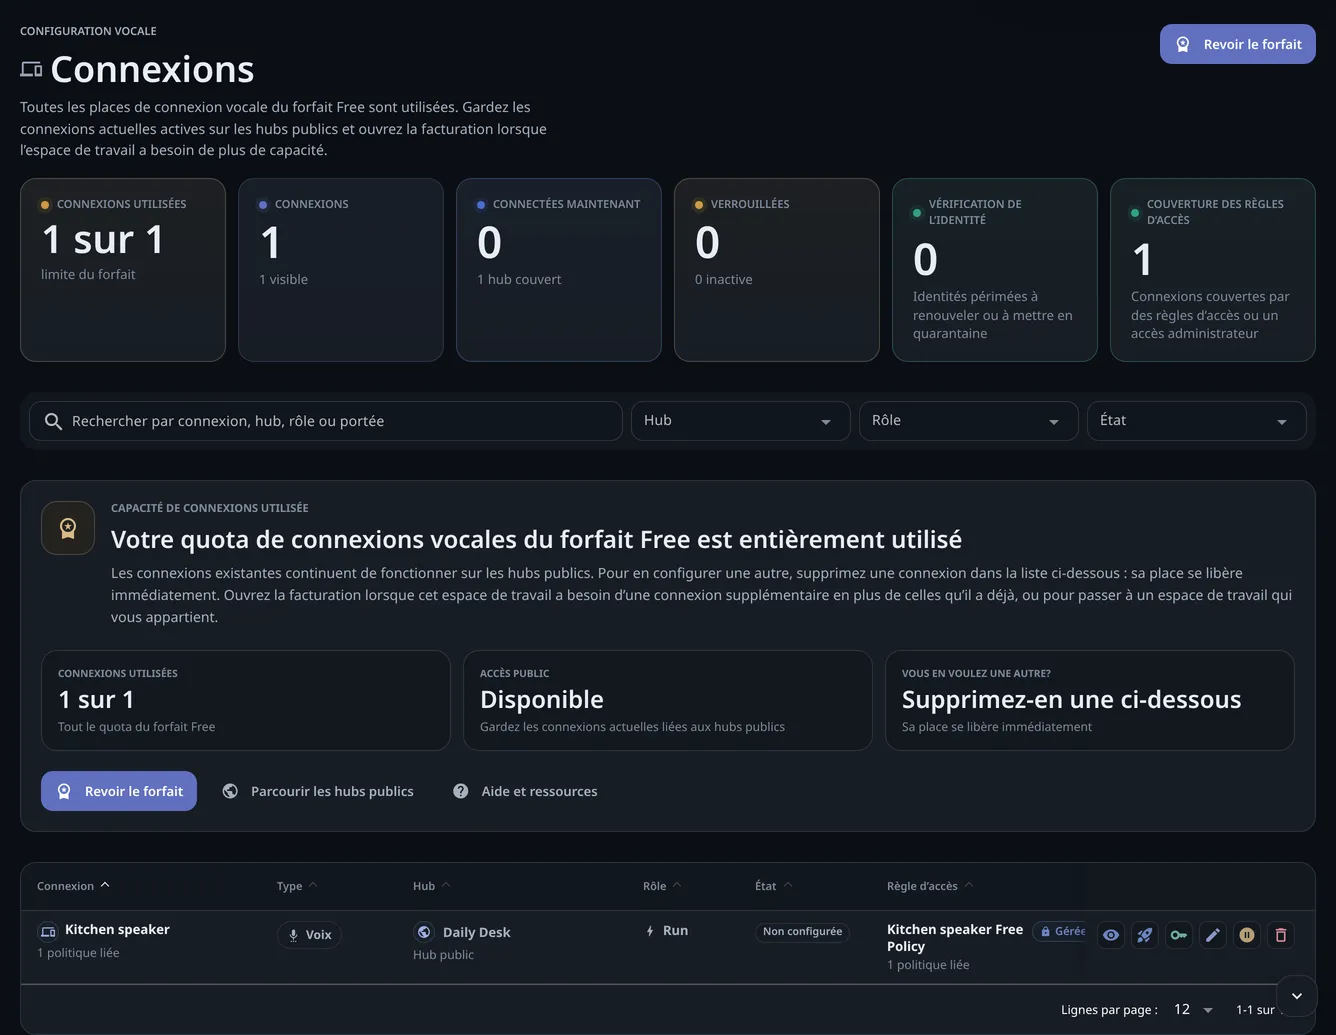Click Revoir le forfait in the capacity banner
Screen dimensions: 1336x1035
tap(119, 791)
